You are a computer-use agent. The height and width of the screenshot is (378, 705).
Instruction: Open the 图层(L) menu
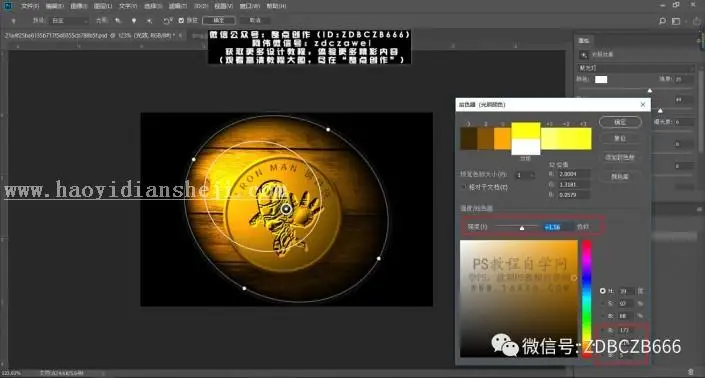(103, 6)
